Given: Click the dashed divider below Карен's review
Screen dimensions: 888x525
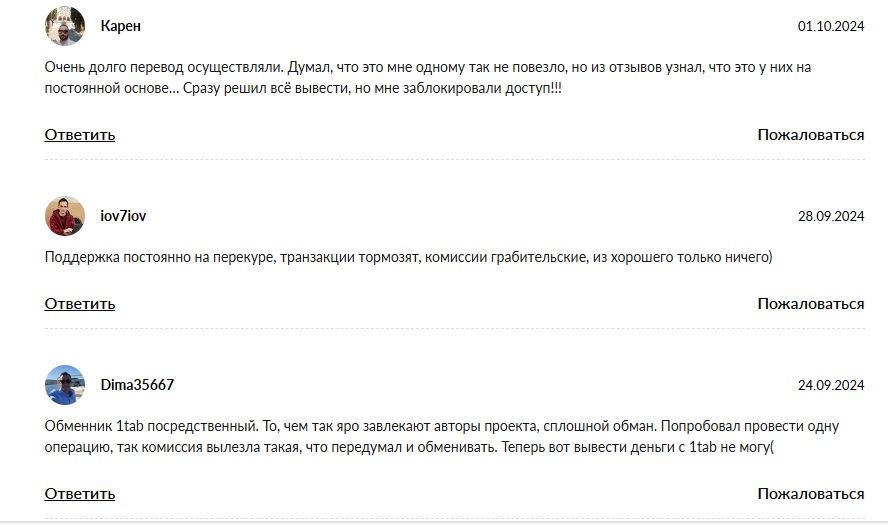Looking at the screenshot, I should (x=455, y=160).
